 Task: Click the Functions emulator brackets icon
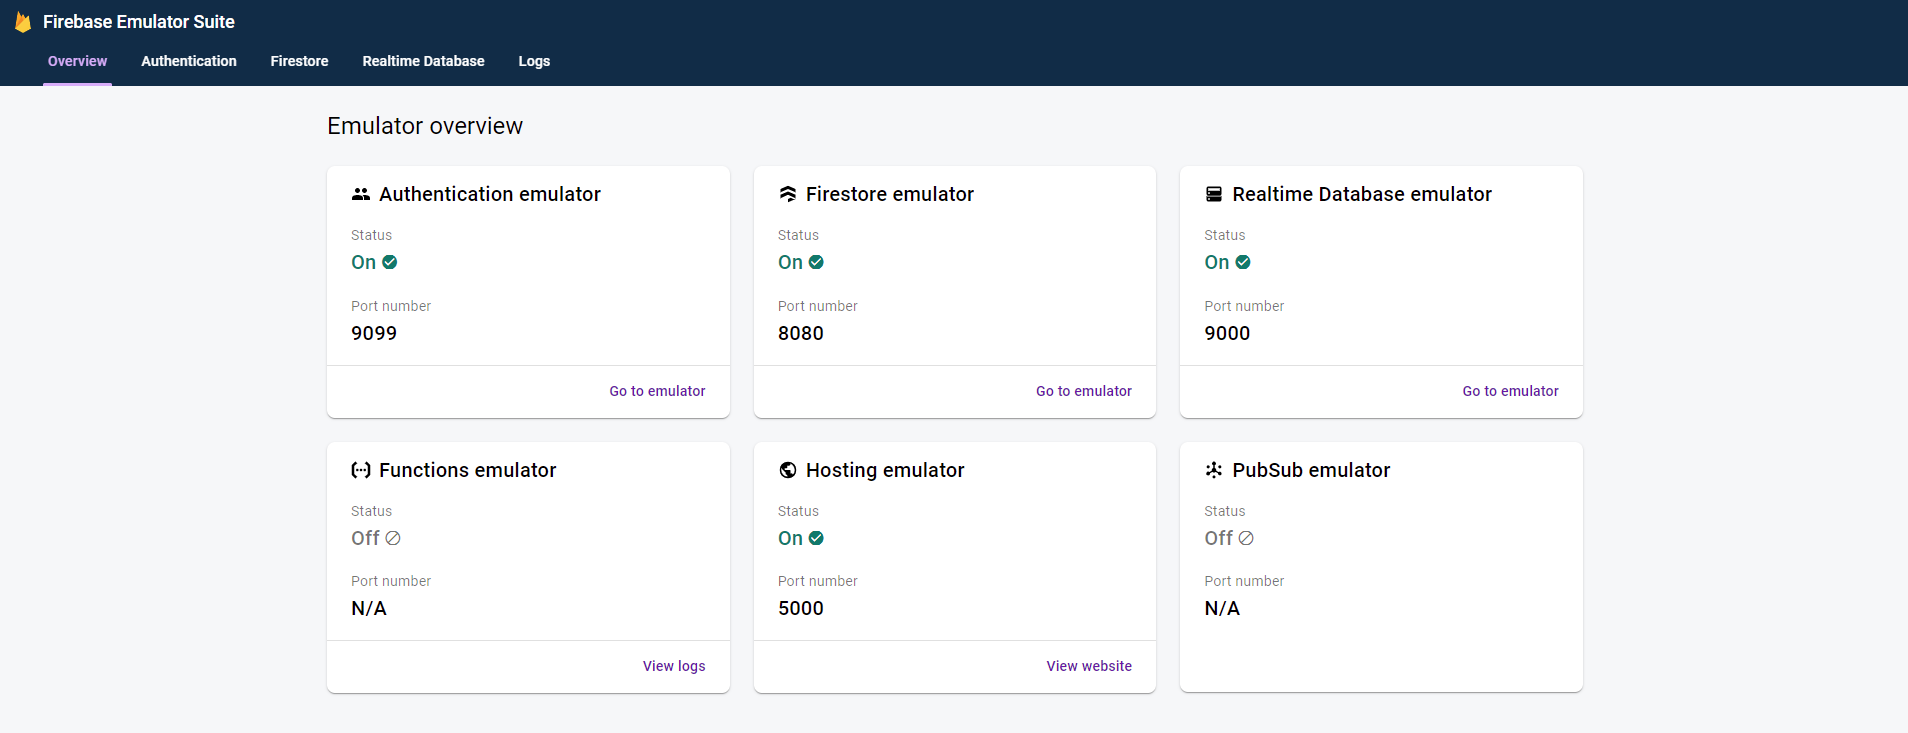(x=361, y=470)
